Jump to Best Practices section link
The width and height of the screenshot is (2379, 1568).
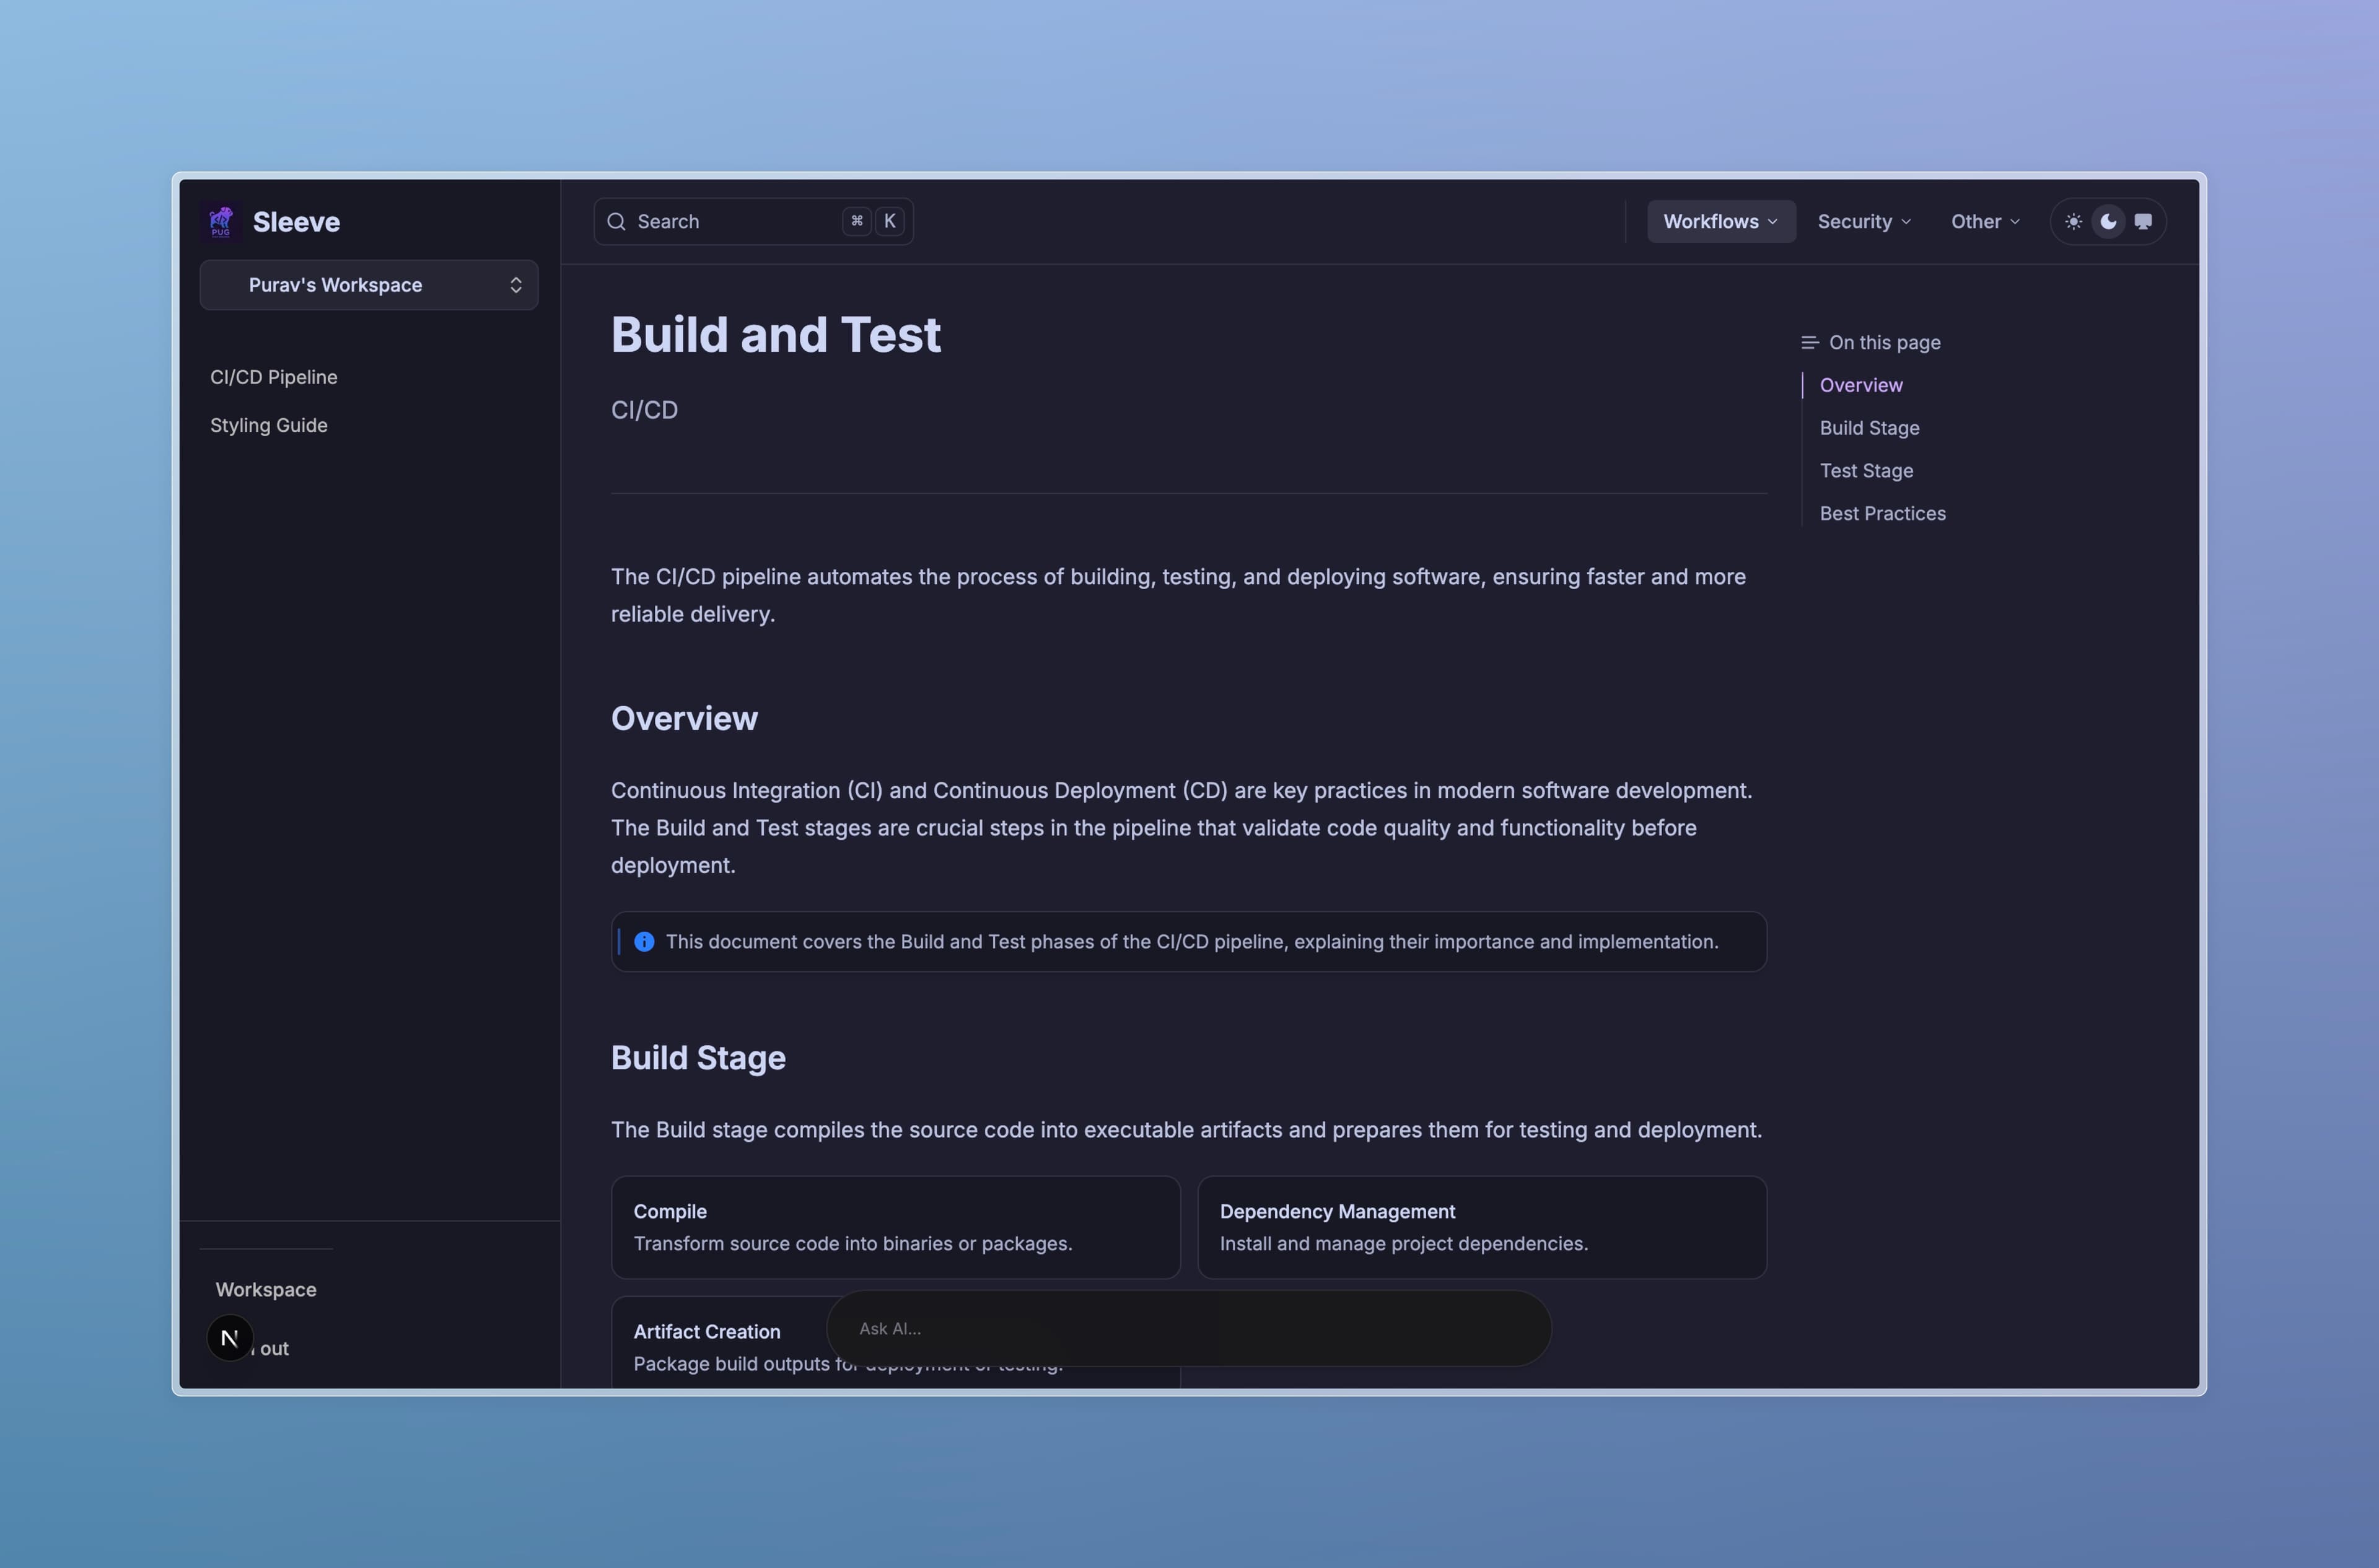tap(1882, 514)
